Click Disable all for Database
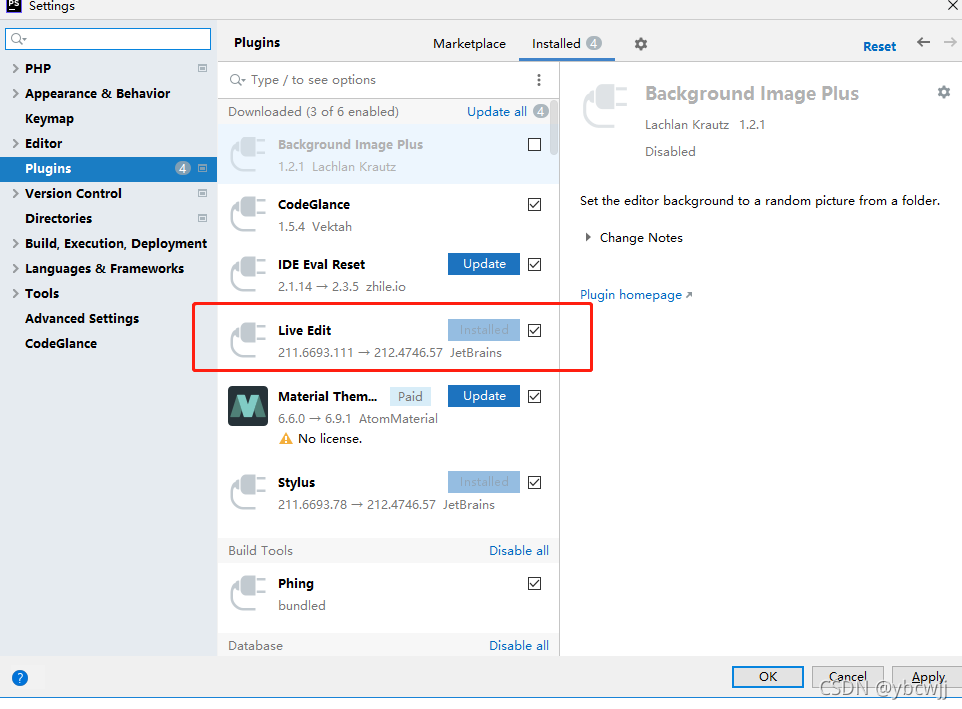This screenshot has width=962, height=709. click(x=519, y=646)
